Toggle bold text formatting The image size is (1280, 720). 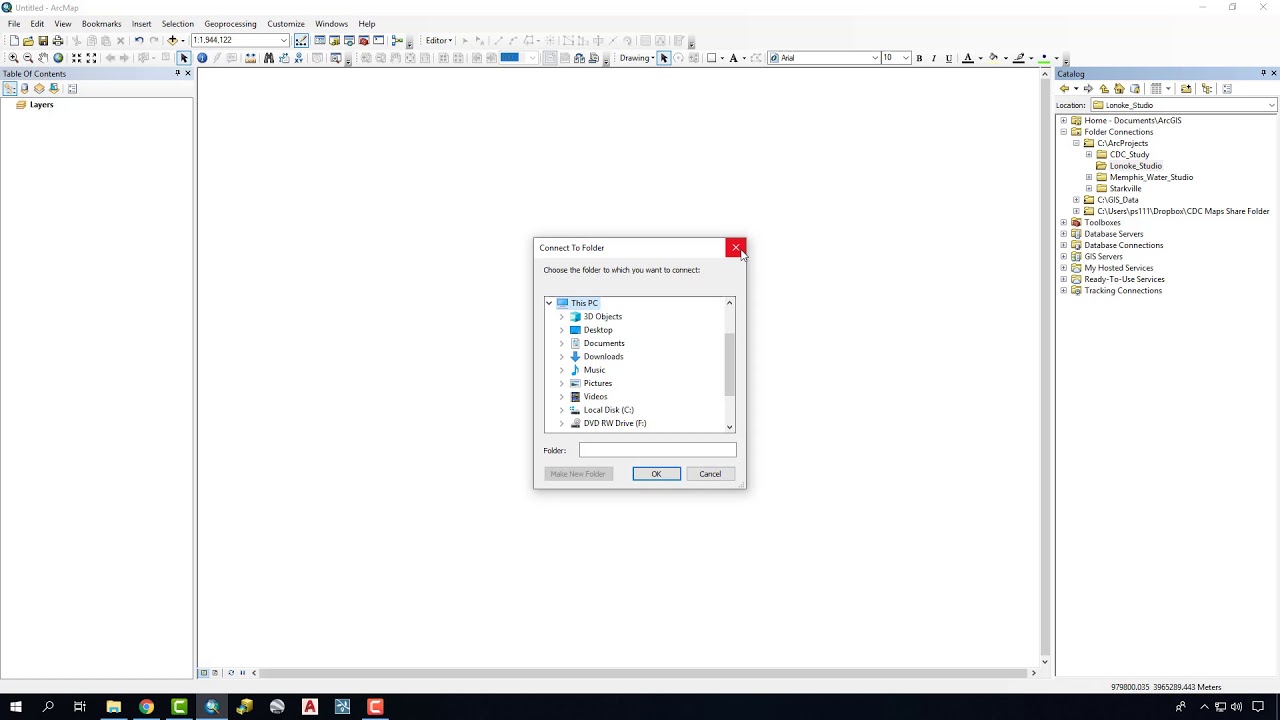click(919, 58)
